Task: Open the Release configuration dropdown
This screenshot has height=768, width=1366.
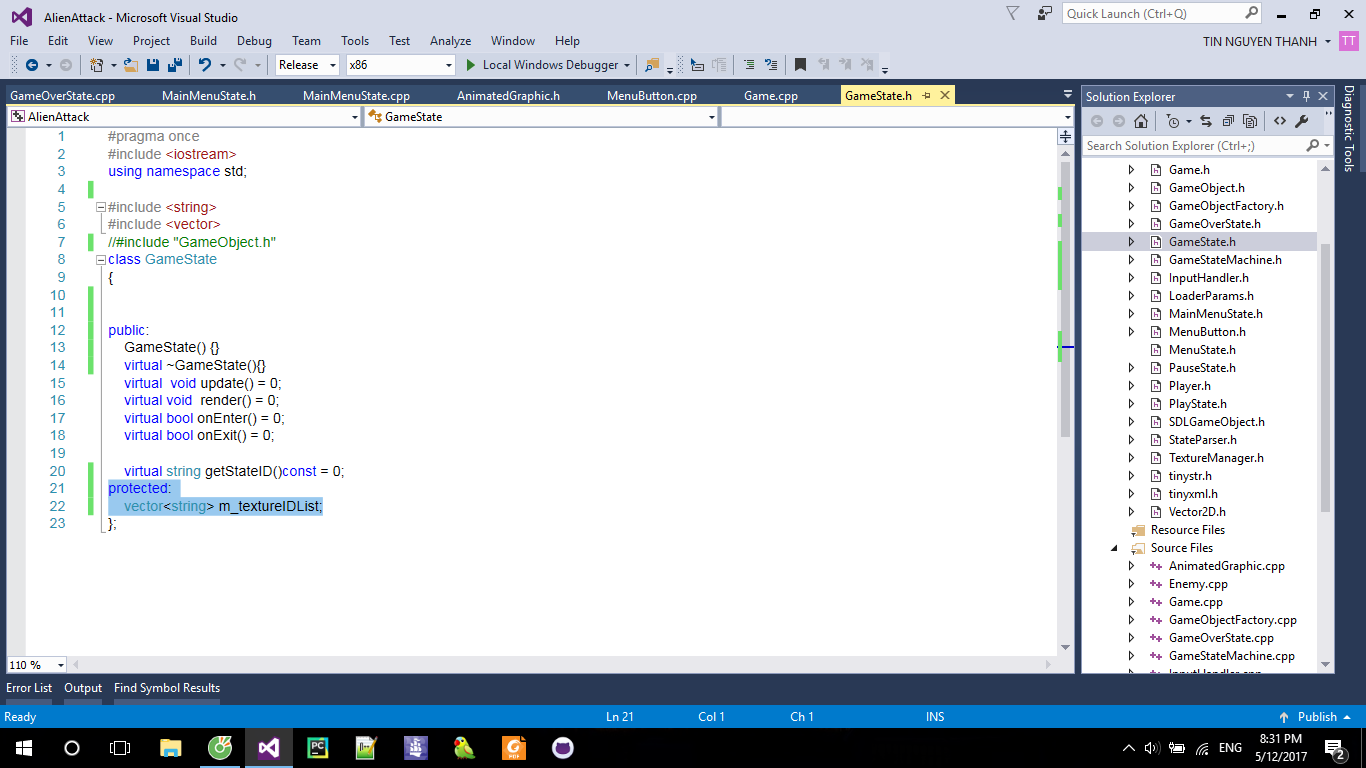Action: [307, 65]
